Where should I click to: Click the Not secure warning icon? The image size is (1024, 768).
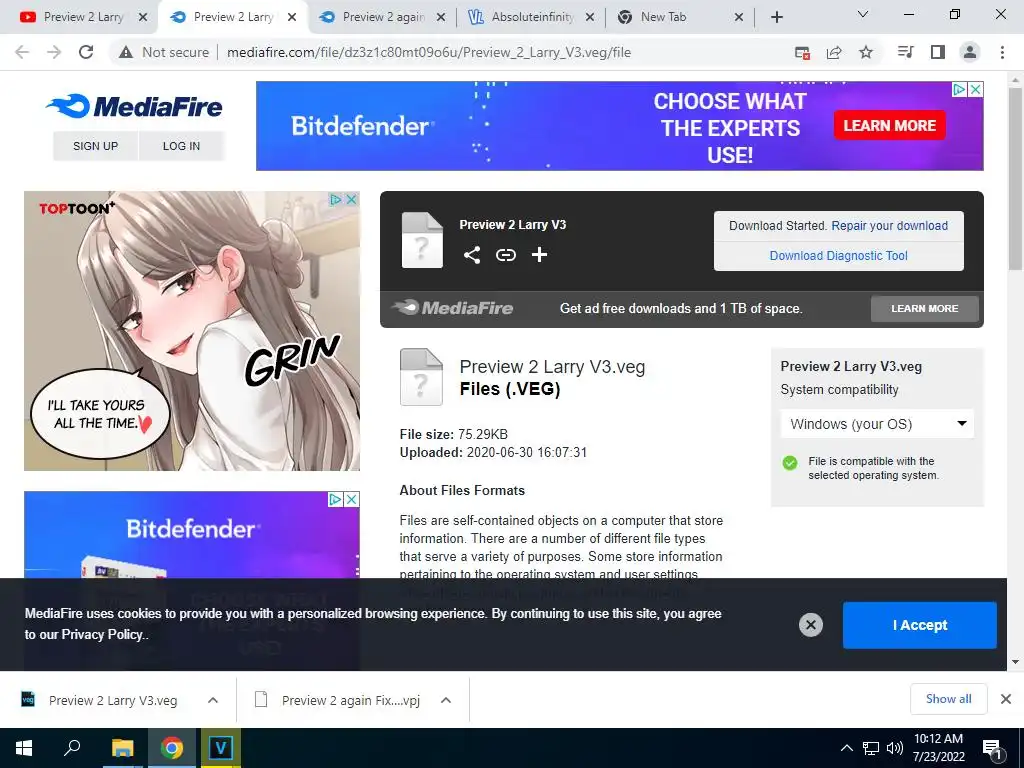126,52
